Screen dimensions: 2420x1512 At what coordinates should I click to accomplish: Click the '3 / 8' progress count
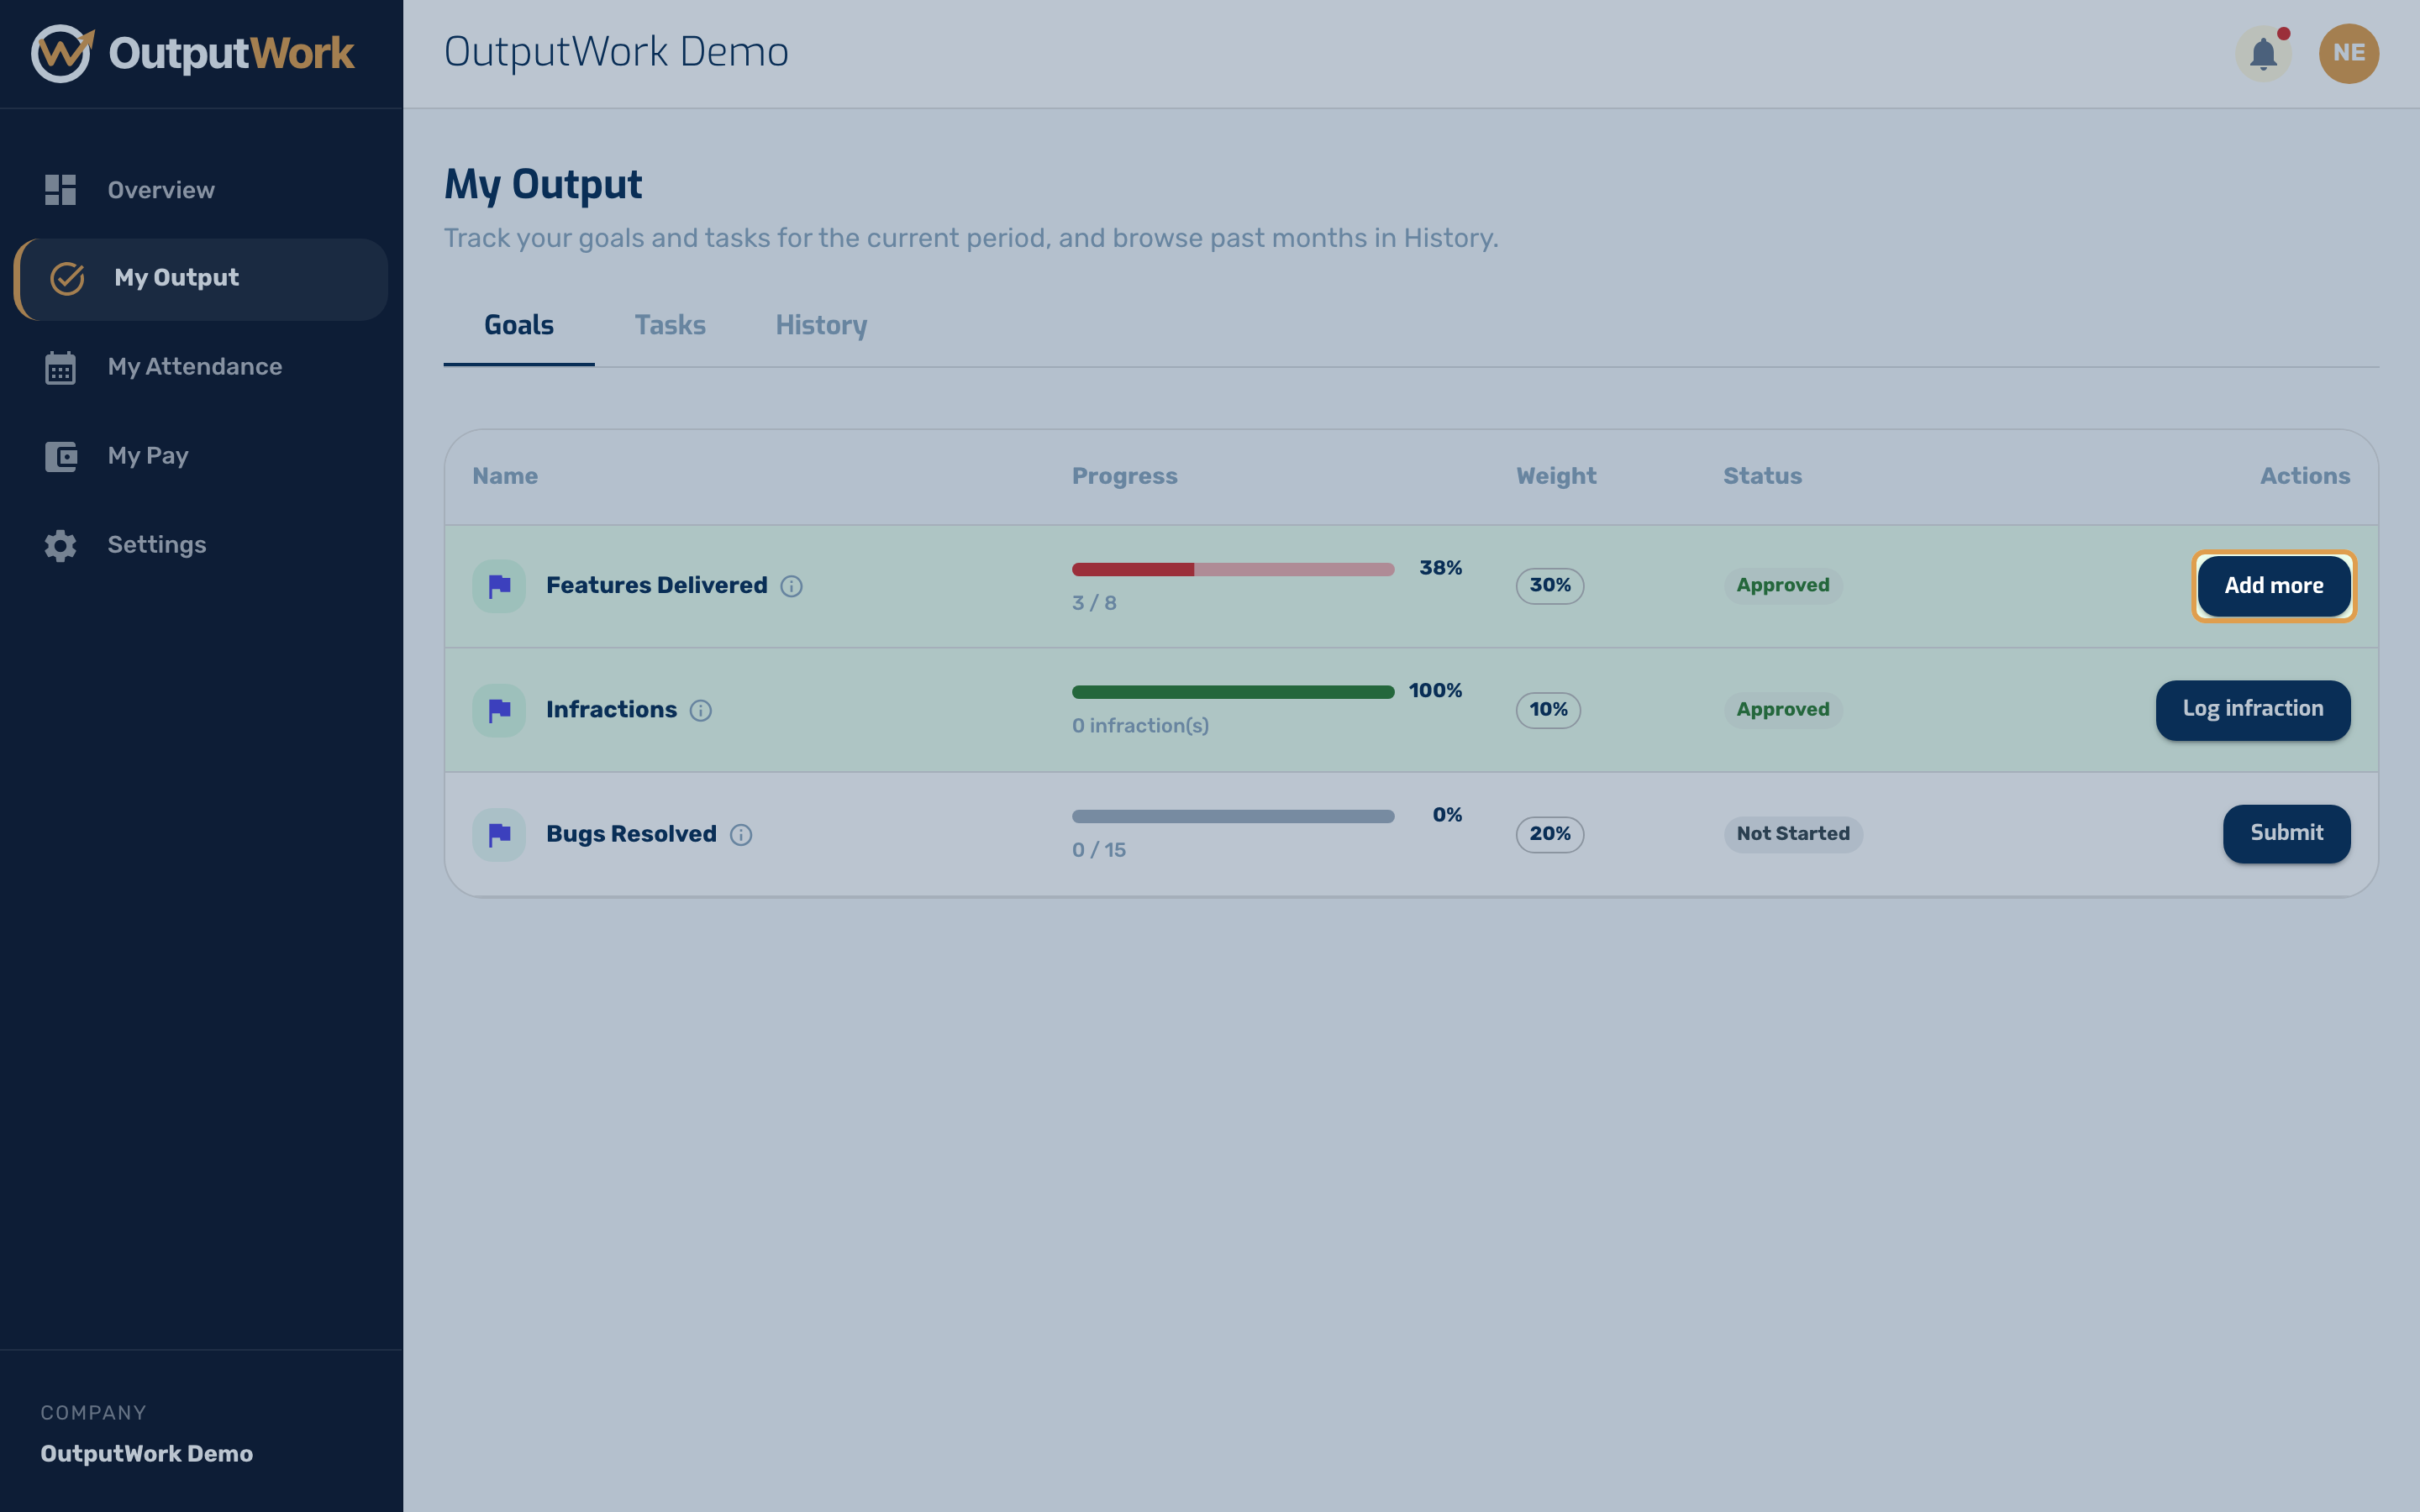tap(1094, 603)
